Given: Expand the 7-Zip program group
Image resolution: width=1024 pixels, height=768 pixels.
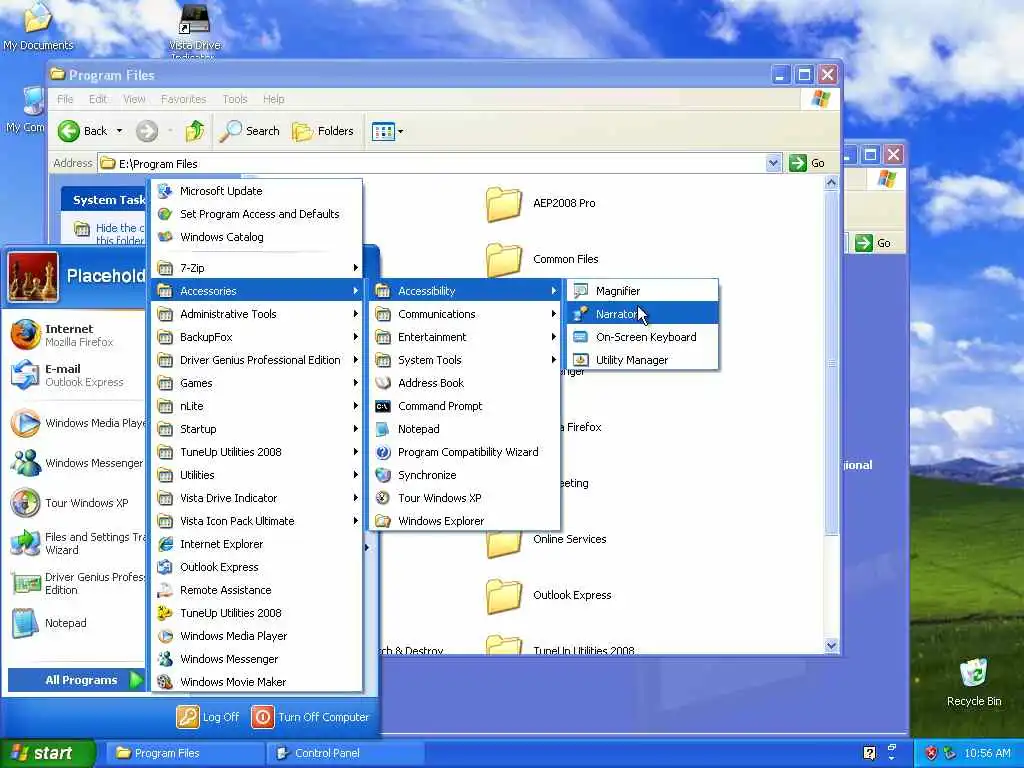Looking at the screenshot, I should (x=257, y=268).
